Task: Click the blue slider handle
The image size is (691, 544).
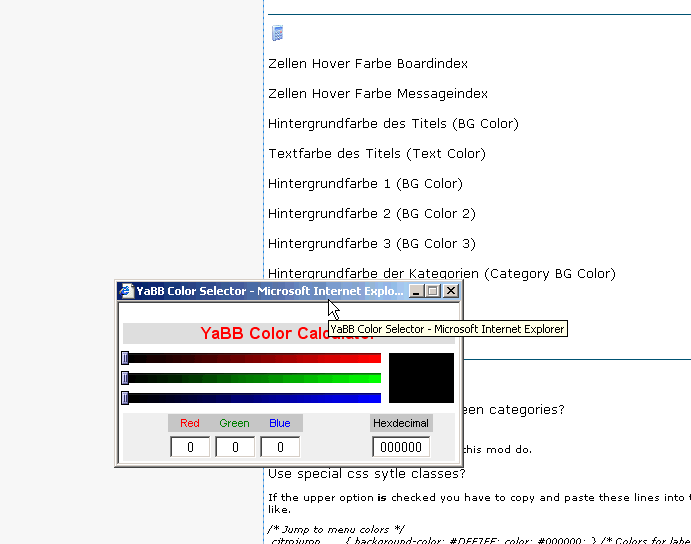Action: click(x=125, y=398)
